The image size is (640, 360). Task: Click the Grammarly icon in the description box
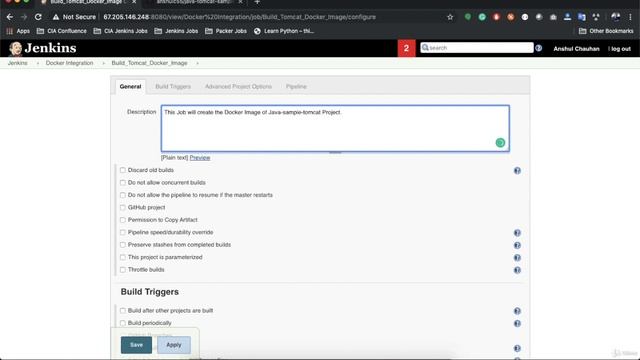500,142
